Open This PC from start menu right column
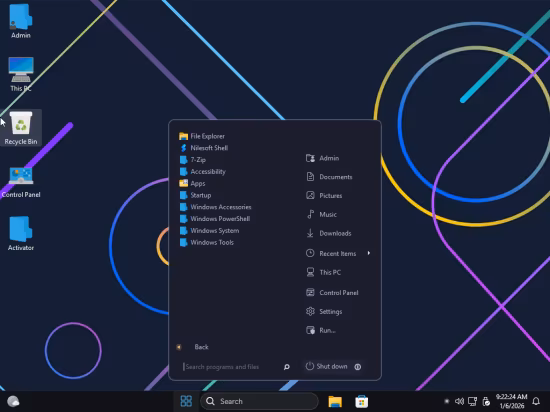Screen dimensions: 550x412 click(x=323, y=272)
